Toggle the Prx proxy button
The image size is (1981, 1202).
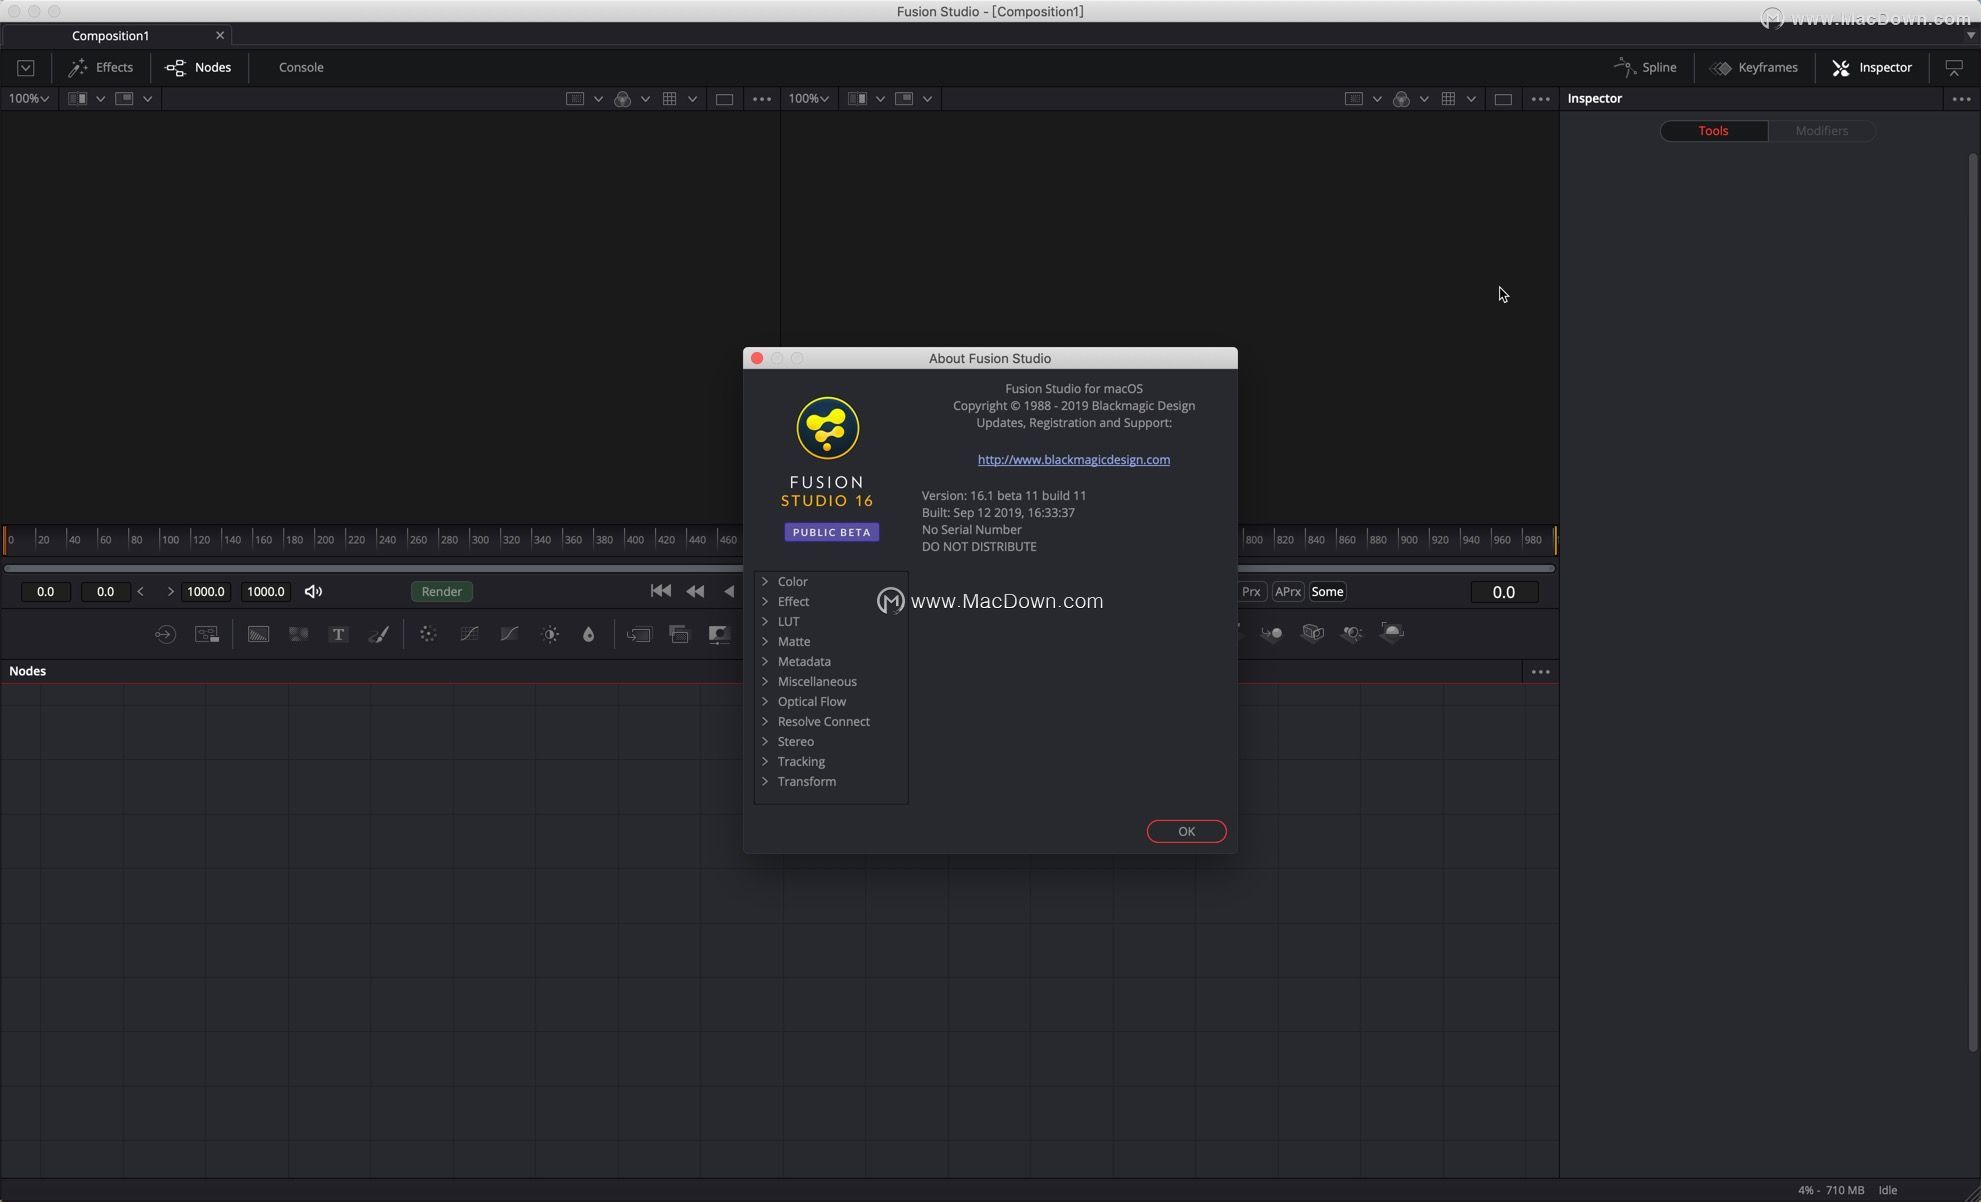tap(1251, 592)
